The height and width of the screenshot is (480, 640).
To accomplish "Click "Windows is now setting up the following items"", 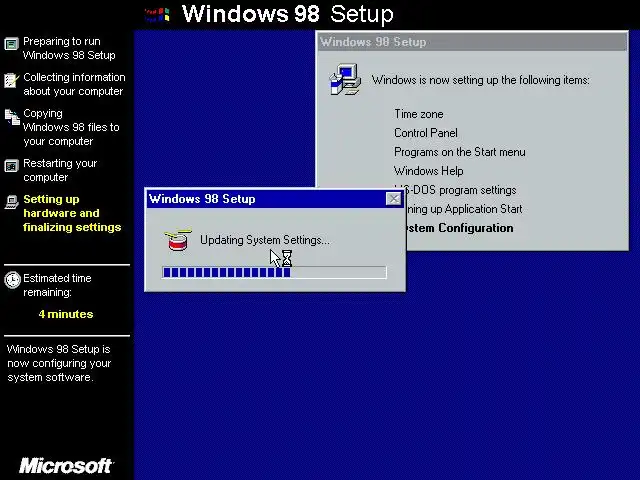I will (x=480, y=80).
